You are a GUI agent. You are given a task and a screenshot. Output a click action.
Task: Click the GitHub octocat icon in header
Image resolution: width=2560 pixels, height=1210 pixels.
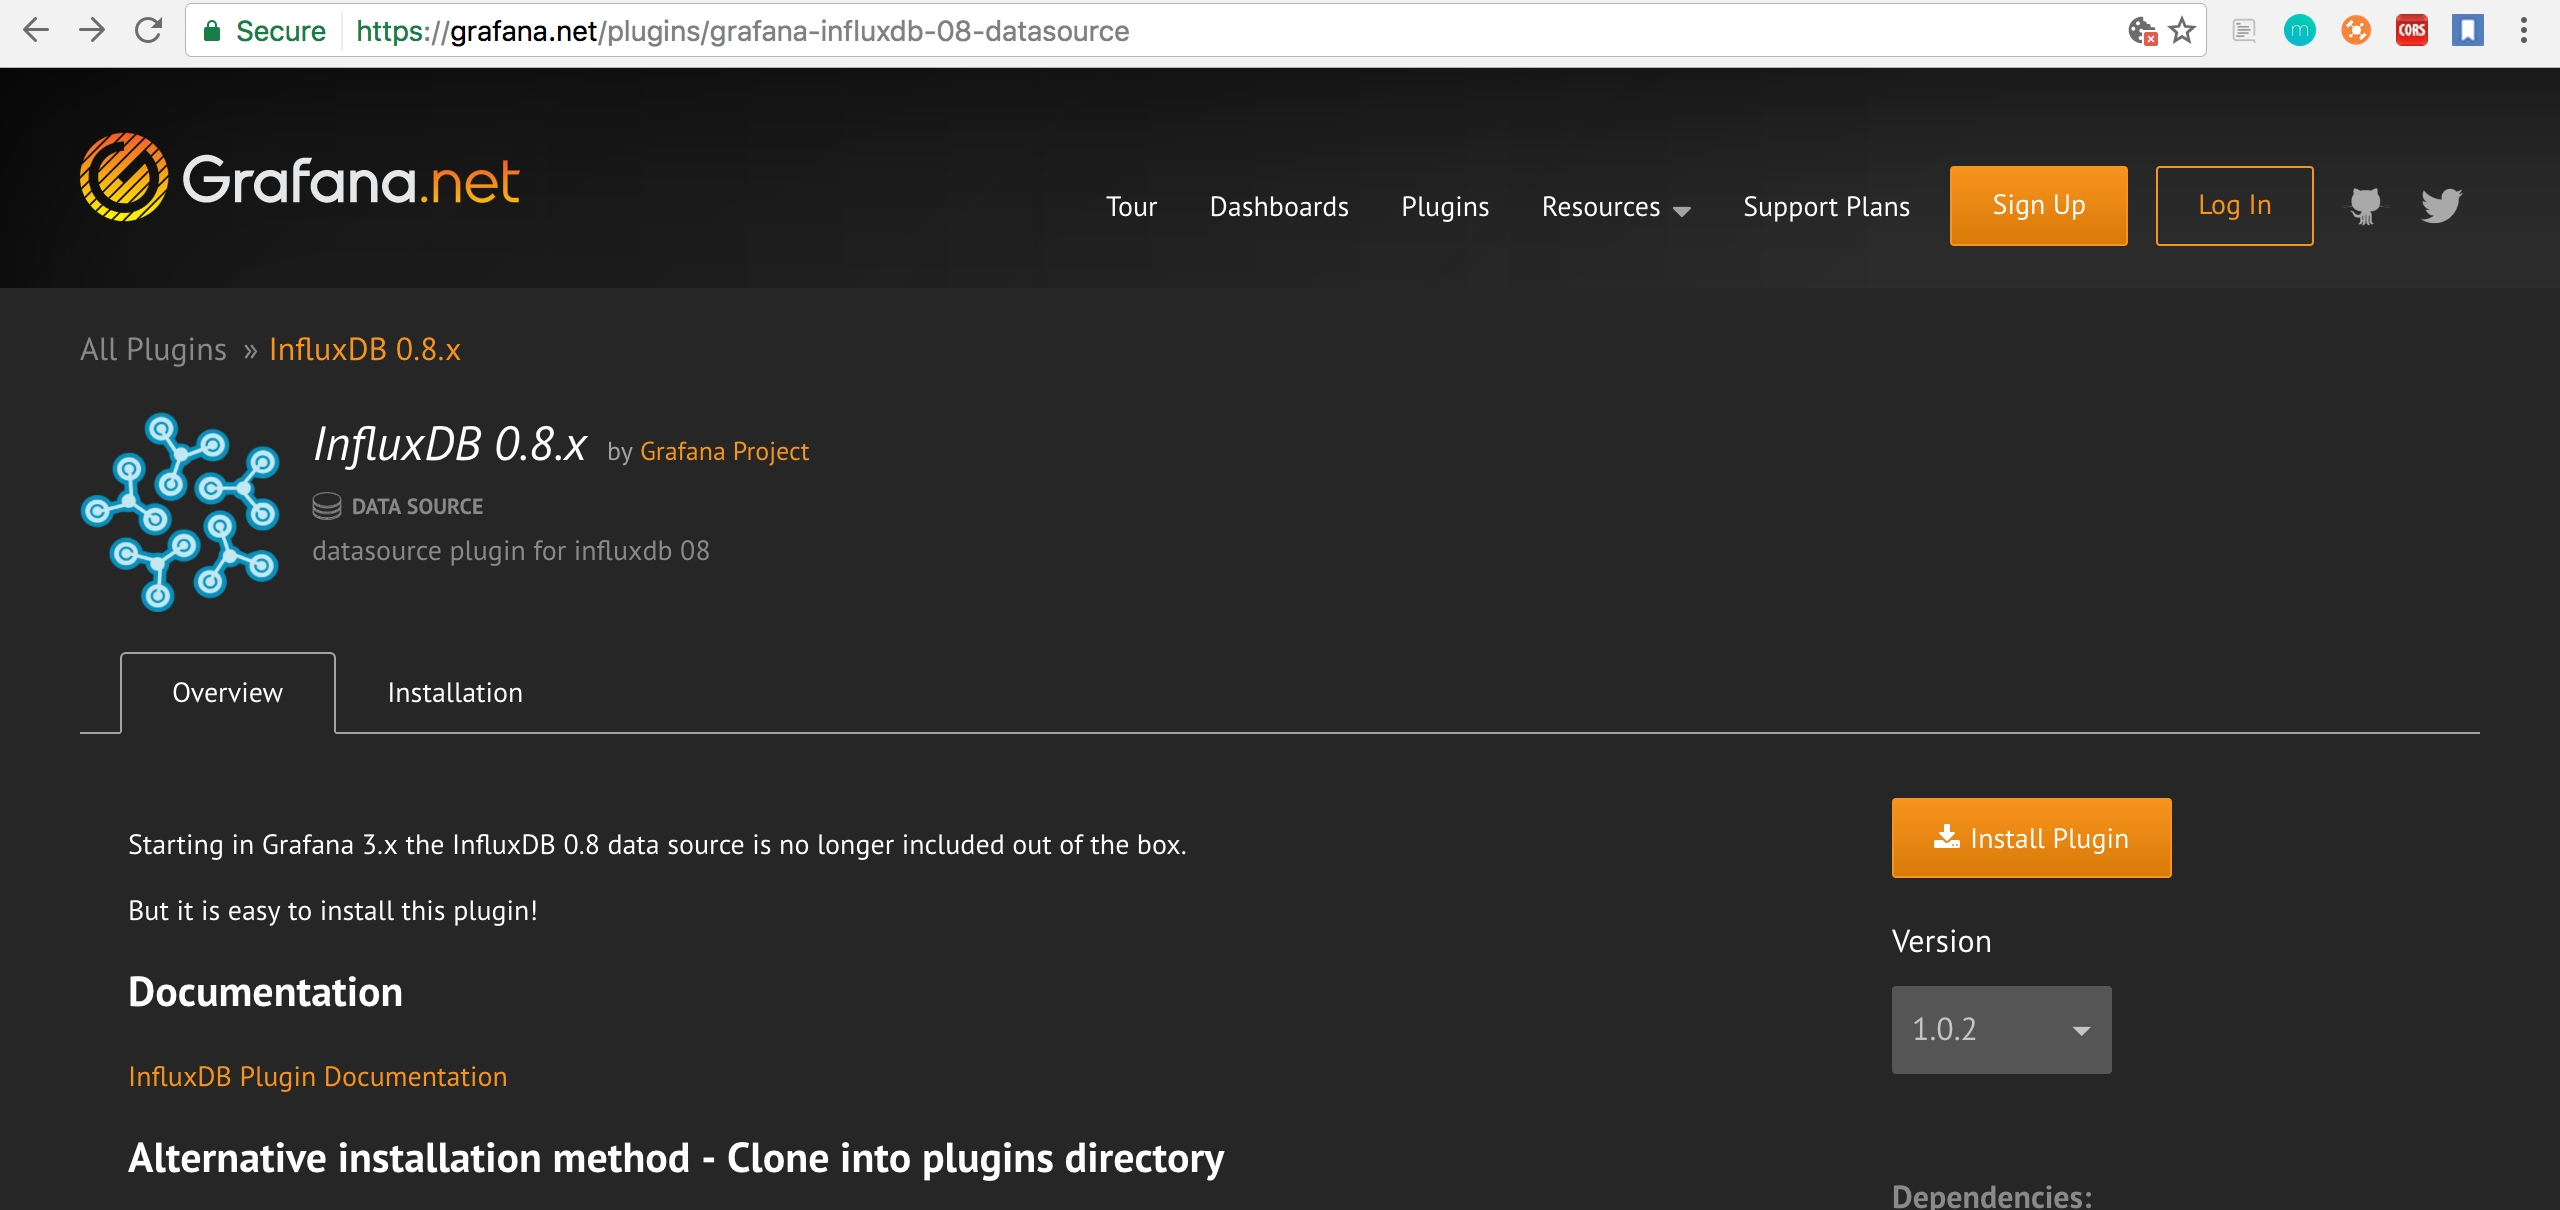point(2365,206)
